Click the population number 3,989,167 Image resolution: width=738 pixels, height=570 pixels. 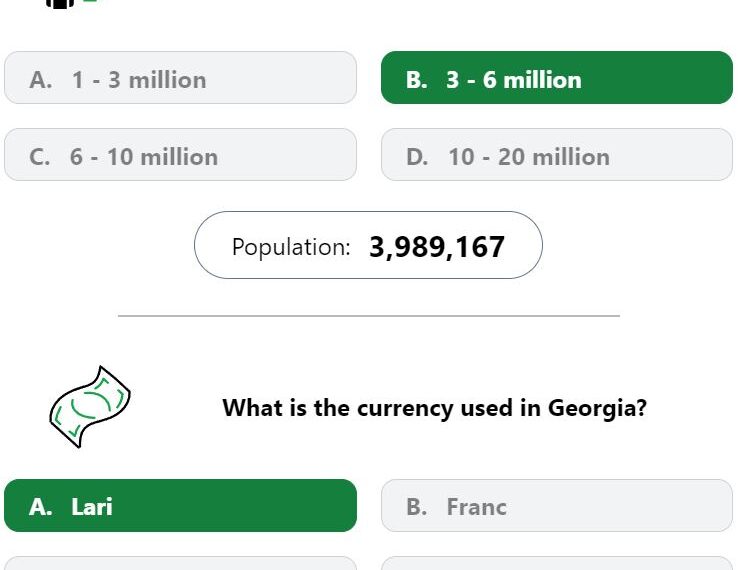[437, 247]
